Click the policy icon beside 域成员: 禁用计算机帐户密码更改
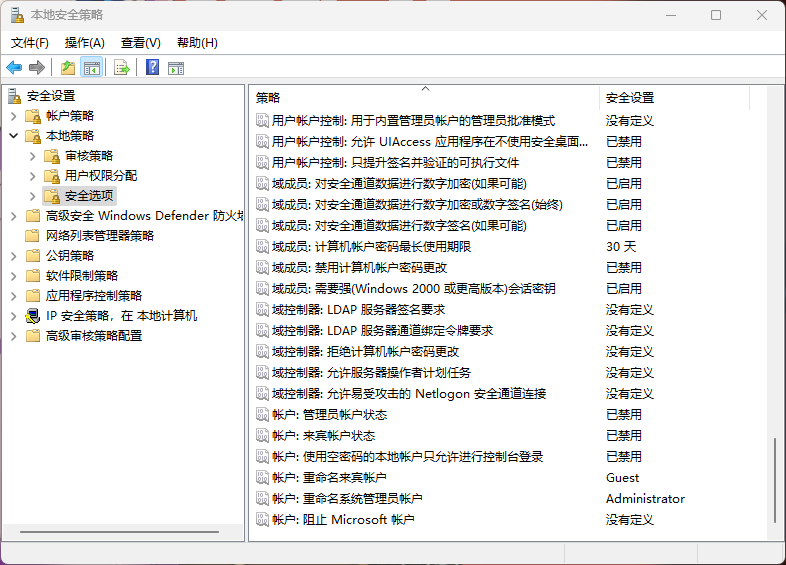786x565 pixels. click(x=262, y=268)
